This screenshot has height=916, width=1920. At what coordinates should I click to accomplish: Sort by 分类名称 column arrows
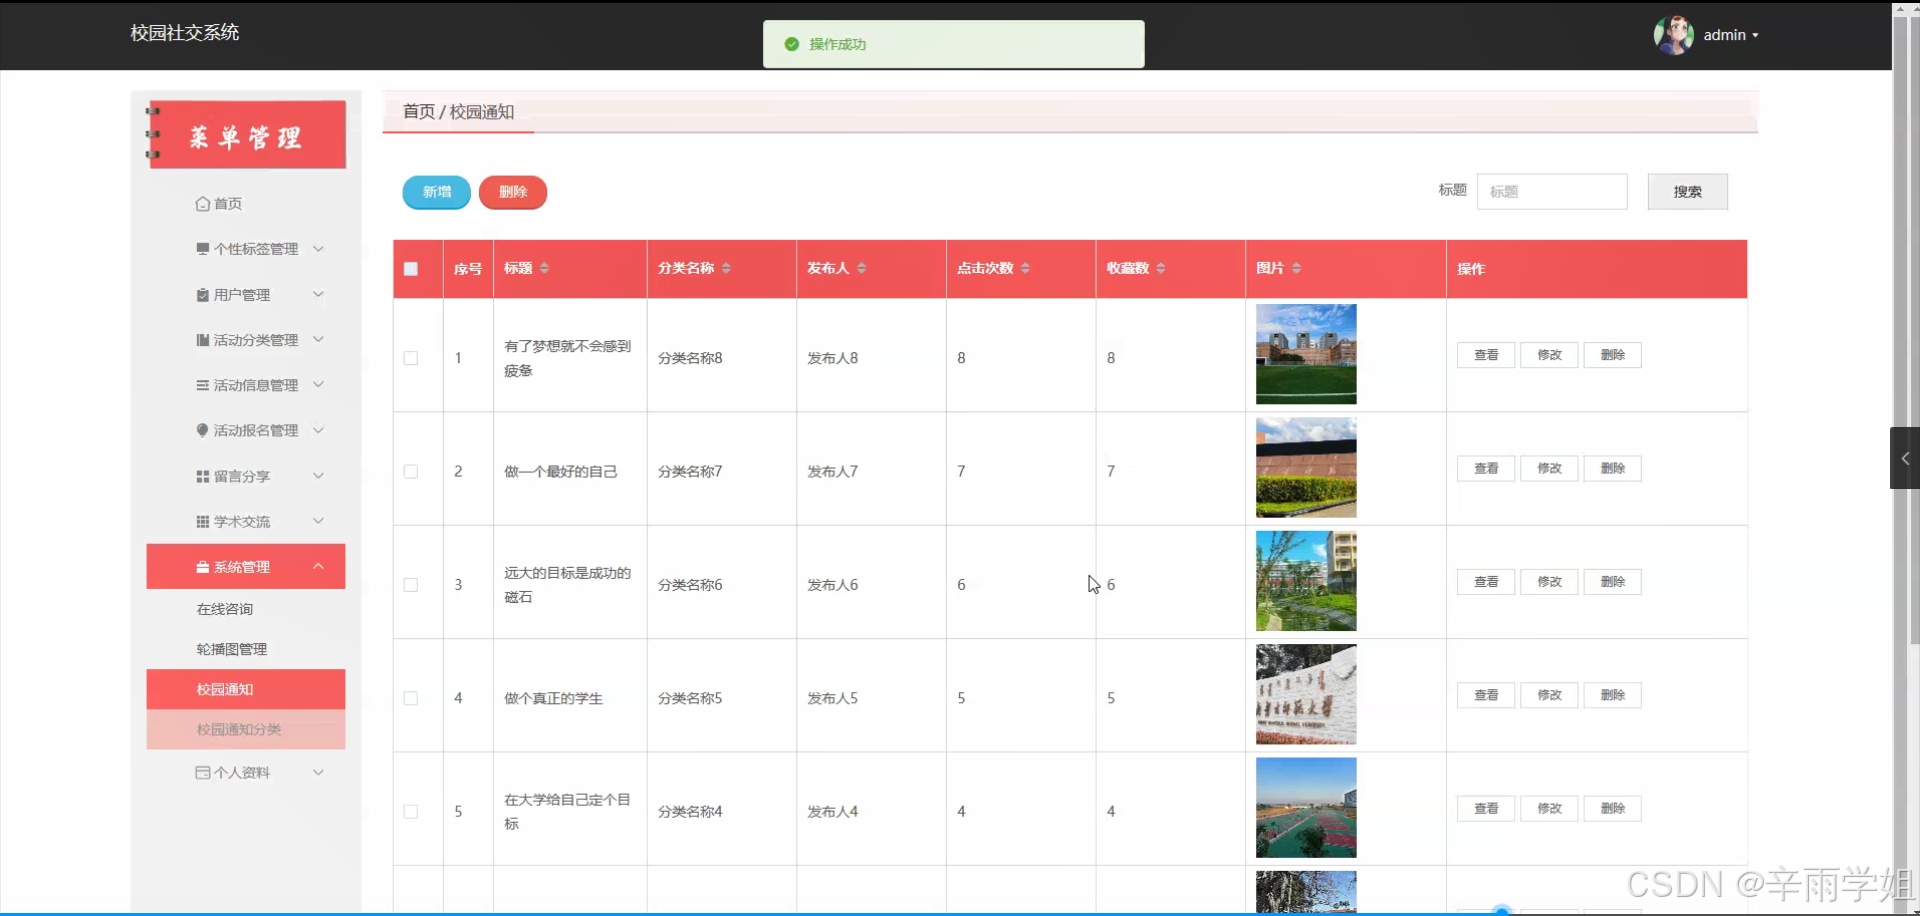pos(726,268)
